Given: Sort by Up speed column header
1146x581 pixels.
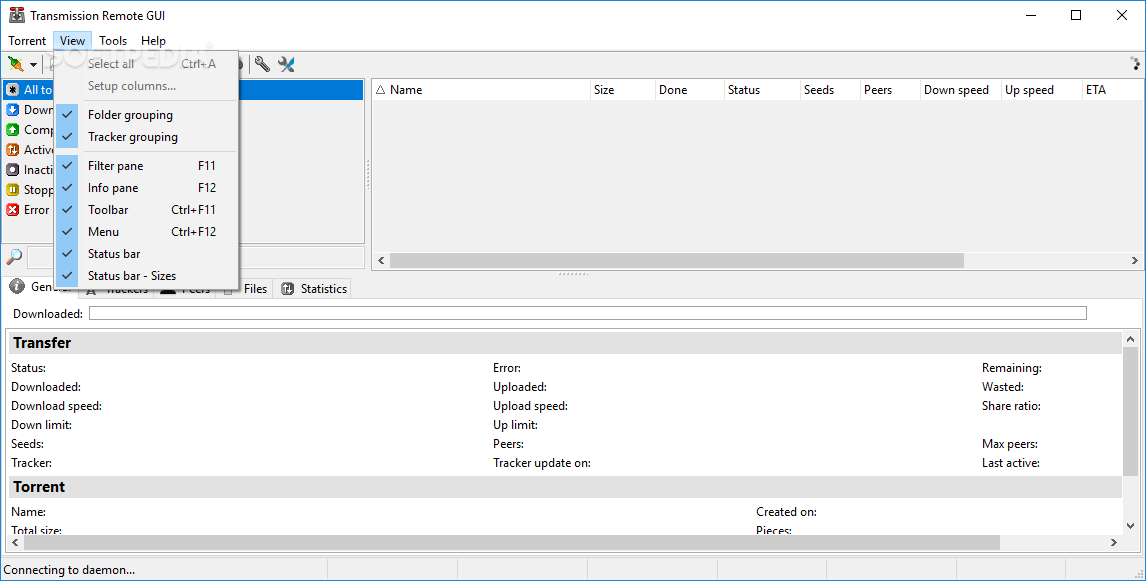Looking at the screenshot, I should [1041, 90].
